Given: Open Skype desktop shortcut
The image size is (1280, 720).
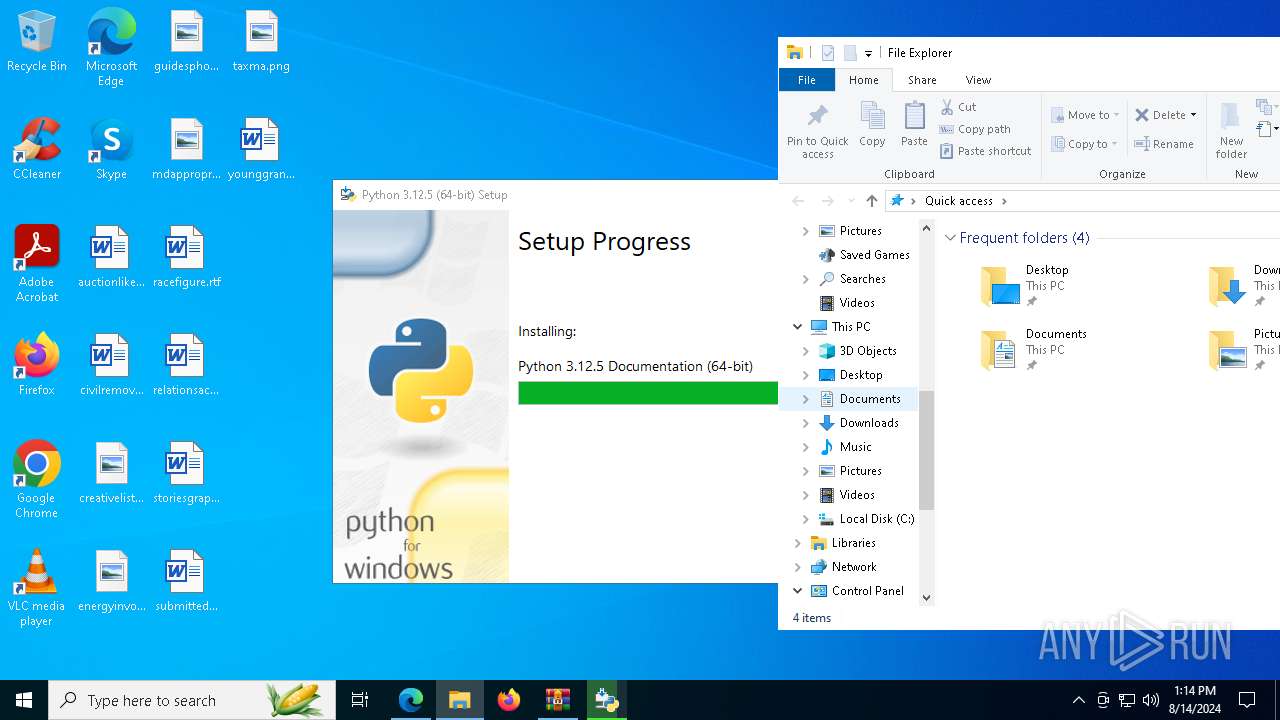Looking at the screenshot, I should pos(111,149).
